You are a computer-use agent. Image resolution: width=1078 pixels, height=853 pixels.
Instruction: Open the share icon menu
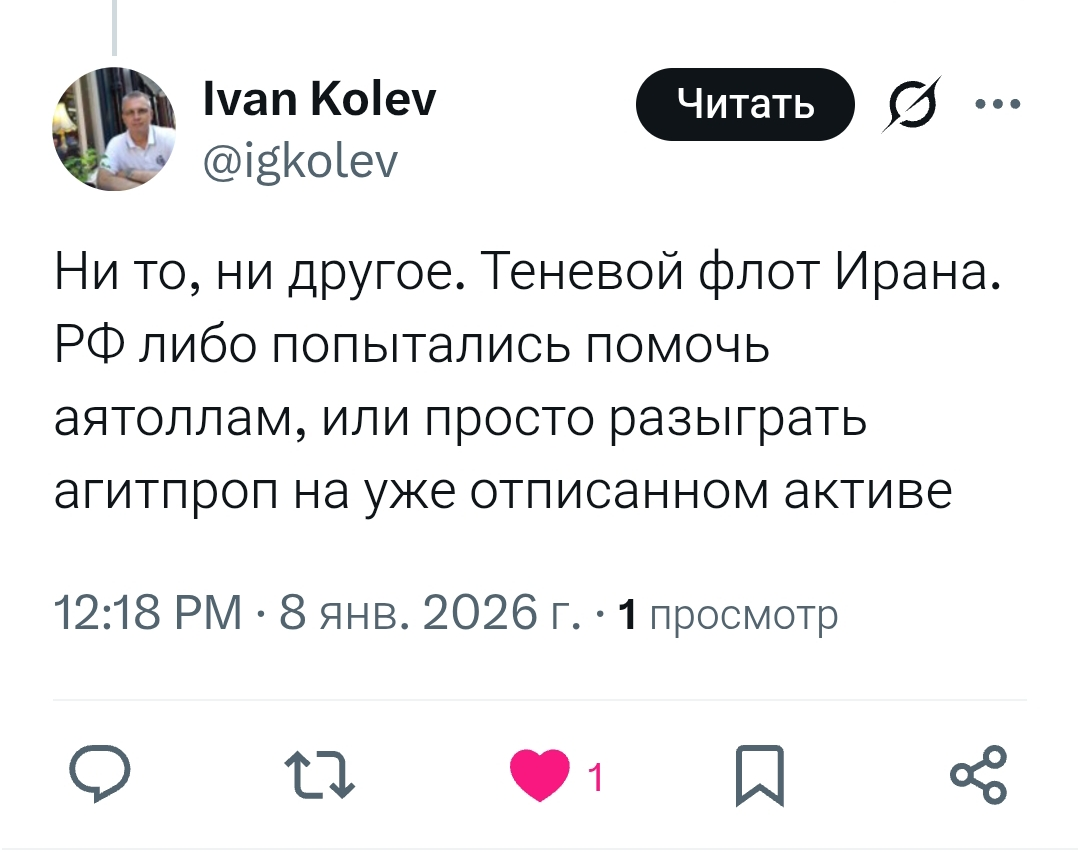coord(980,775)
